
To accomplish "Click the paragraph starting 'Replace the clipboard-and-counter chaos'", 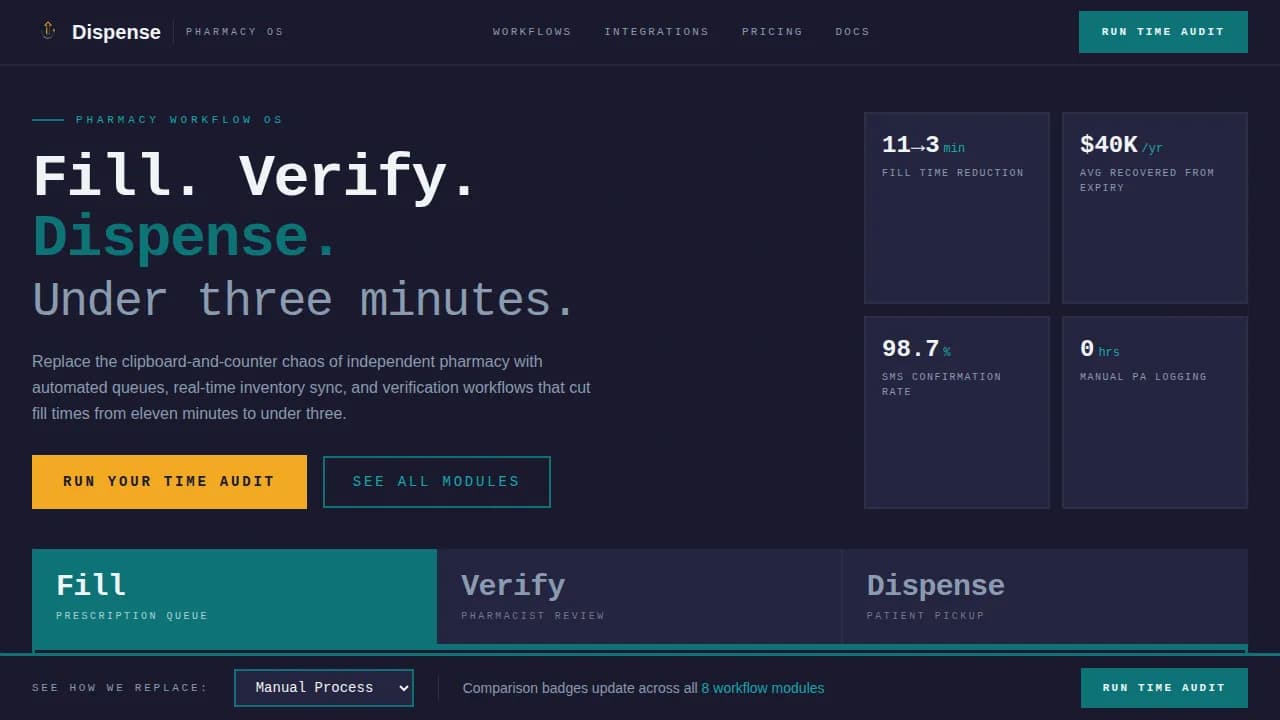I will [x=312, y=387].
